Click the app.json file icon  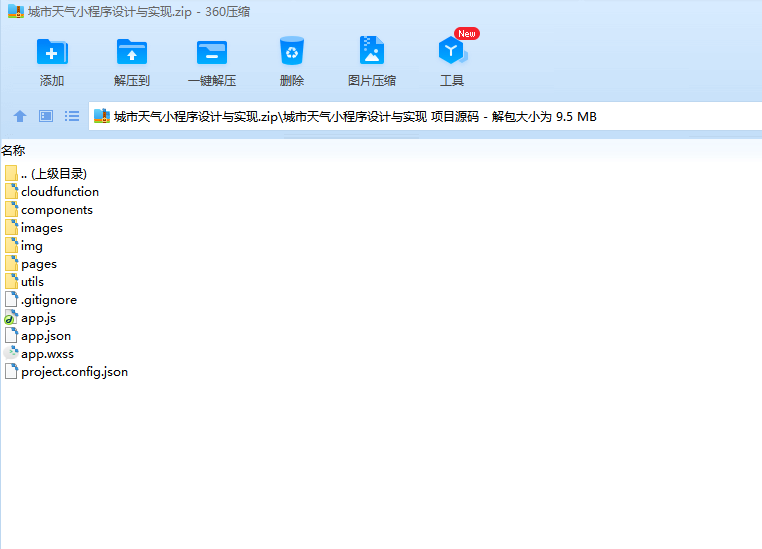(x=11, y=335)
